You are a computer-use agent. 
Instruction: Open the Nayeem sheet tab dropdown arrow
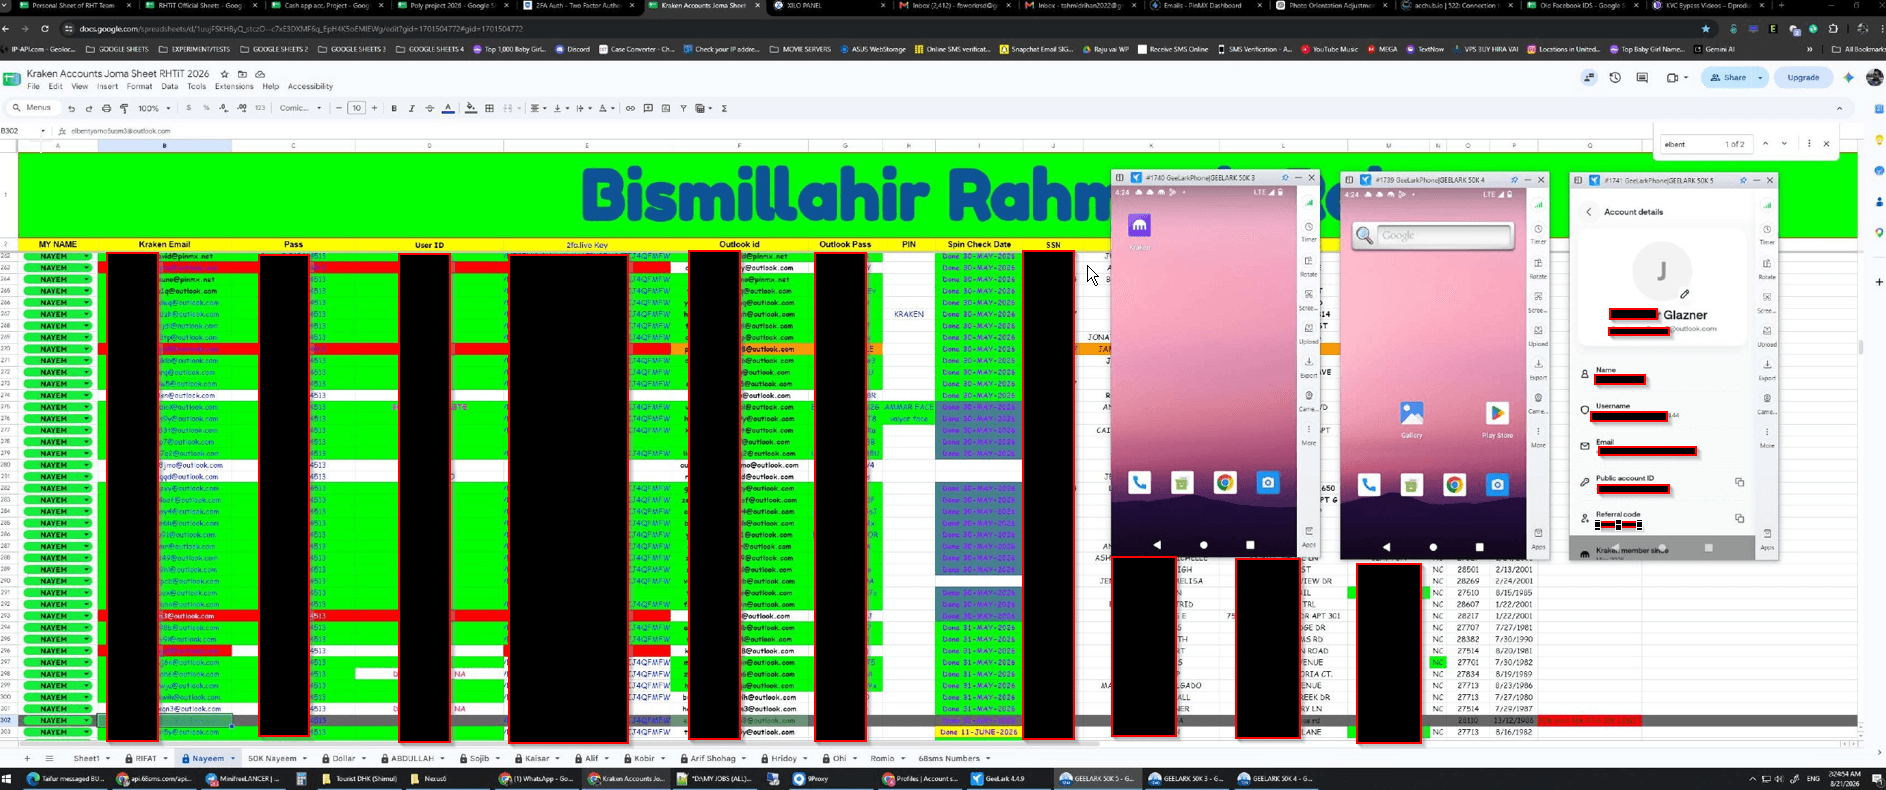click(233, 759)
